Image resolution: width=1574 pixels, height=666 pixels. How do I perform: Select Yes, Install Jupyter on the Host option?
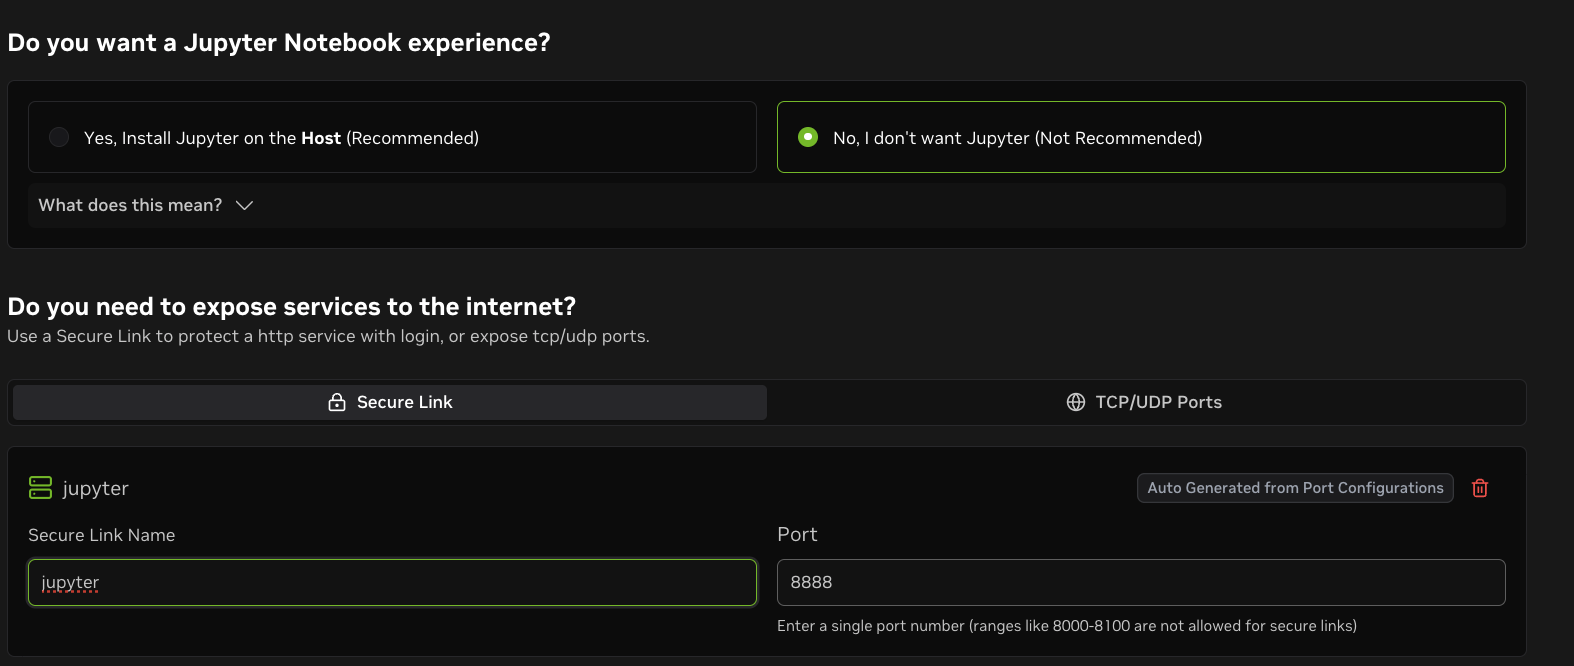coord(392,137)
